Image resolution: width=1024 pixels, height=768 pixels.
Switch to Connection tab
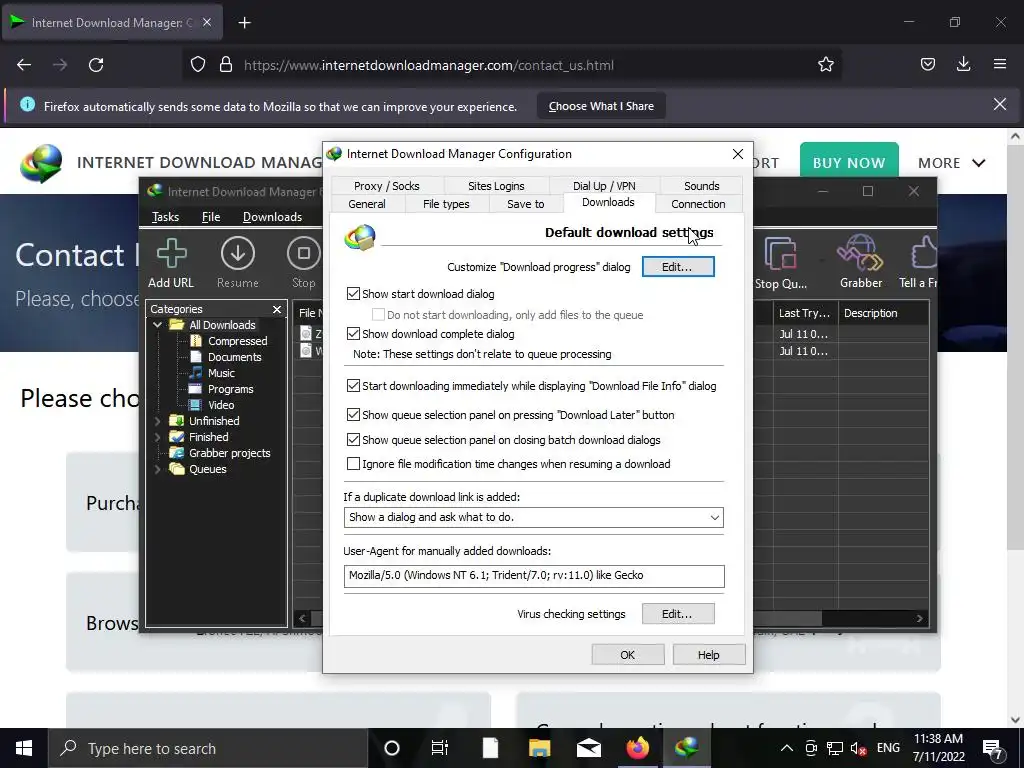(698, 204)
